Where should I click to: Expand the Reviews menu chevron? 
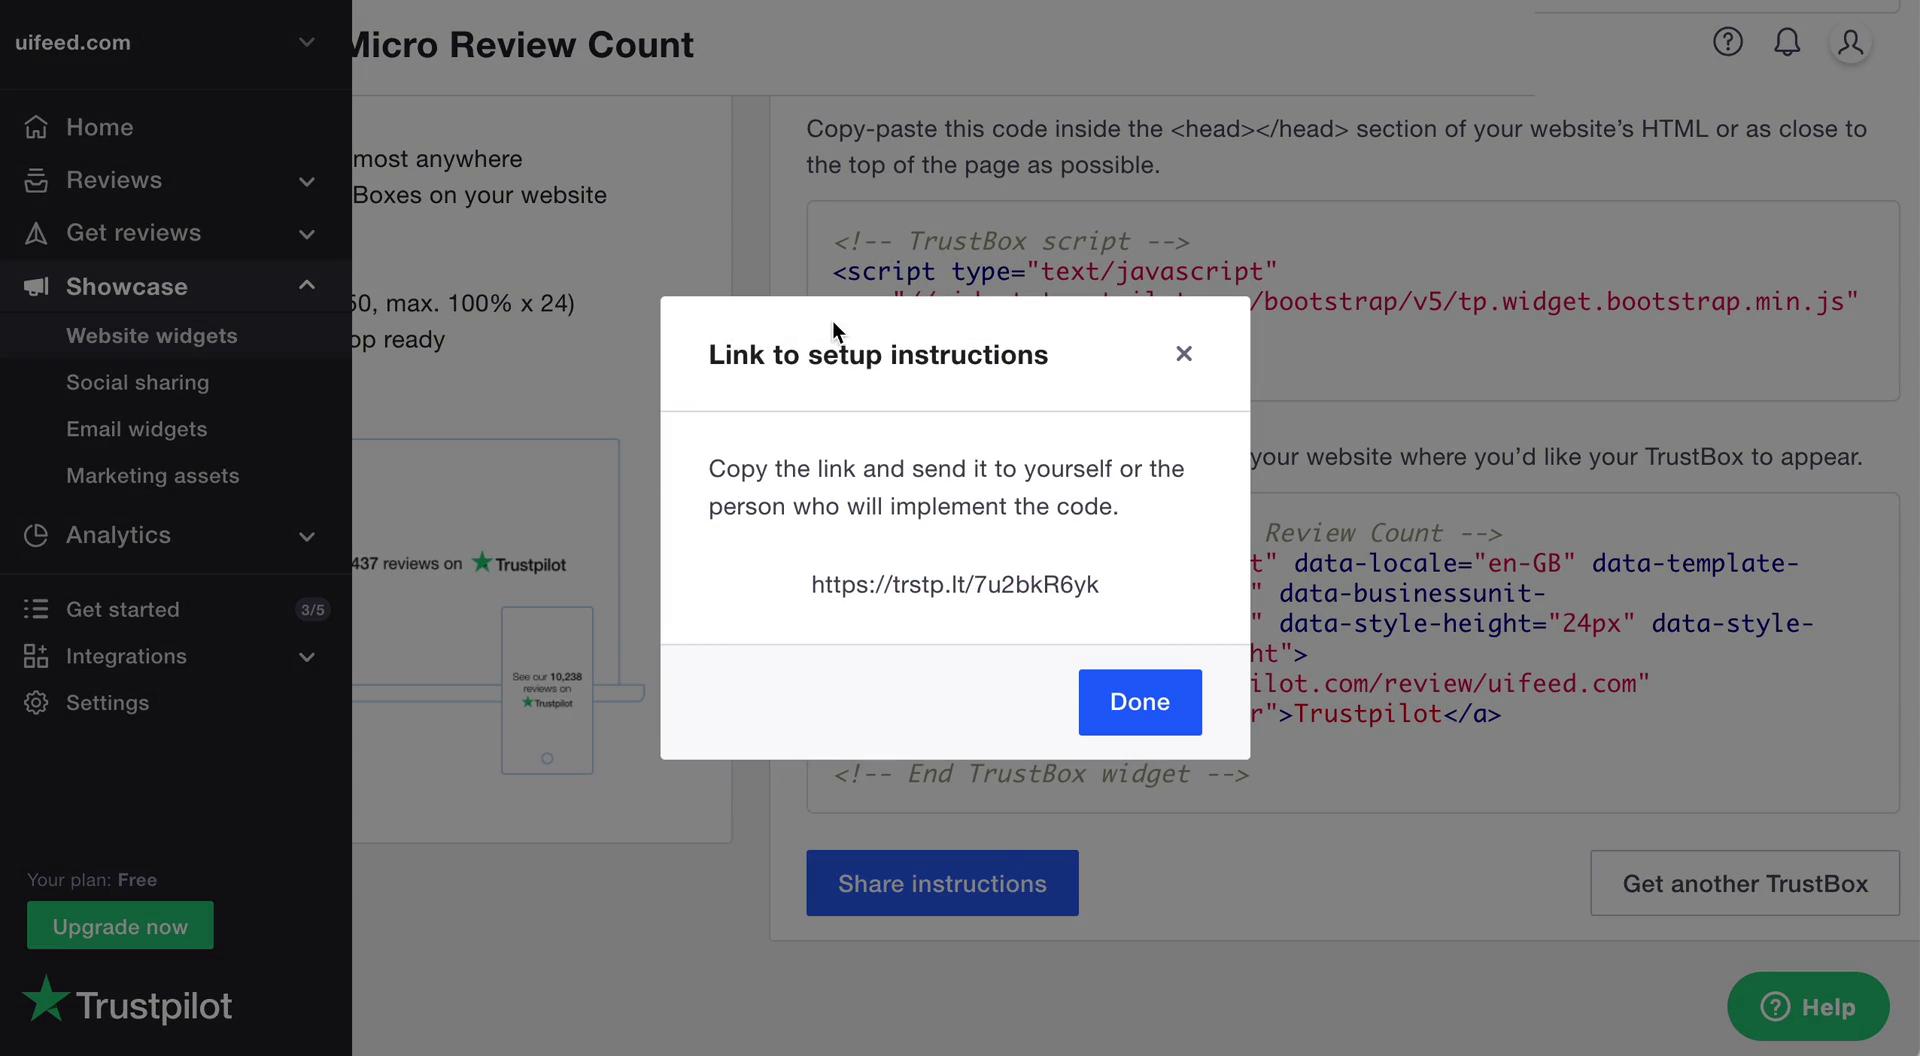click(x=307, y=181)
